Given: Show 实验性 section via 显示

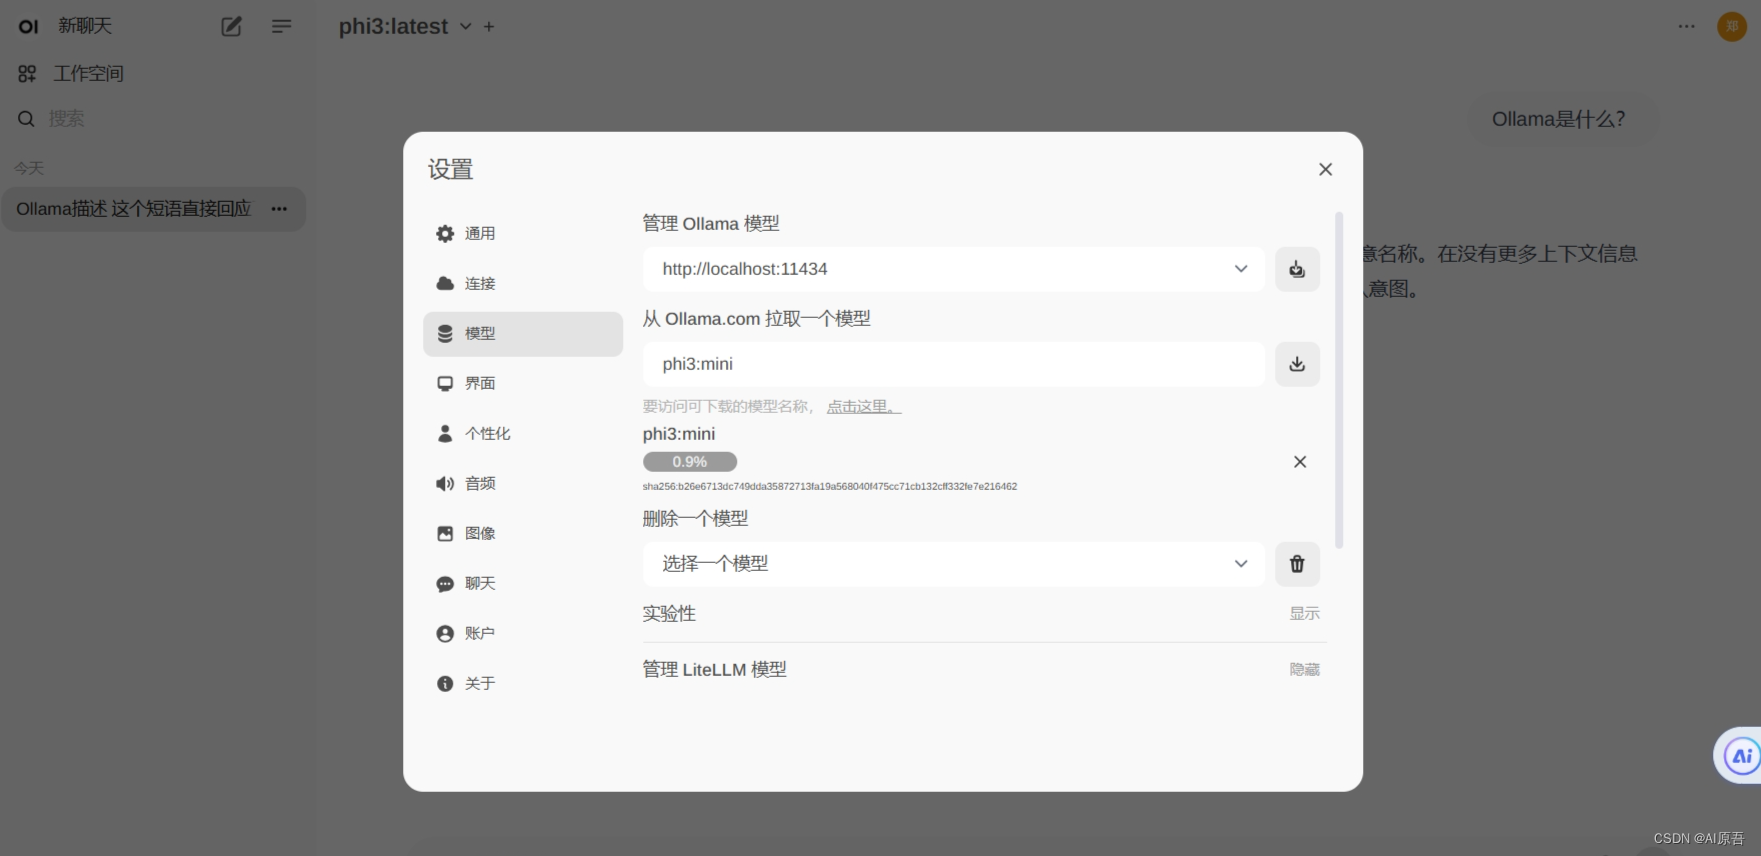Looking at the screenshot, I should [1304, 614].
